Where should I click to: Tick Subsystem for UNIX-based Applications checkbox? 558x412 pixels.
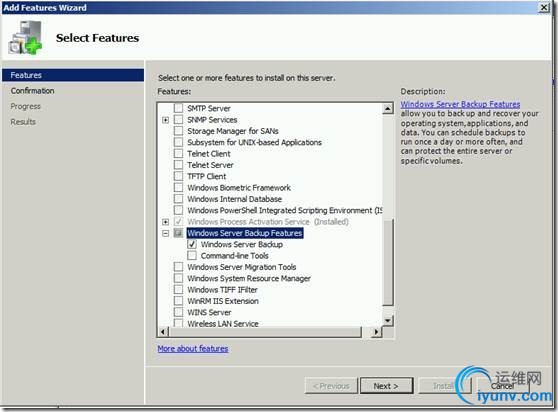point(178,142)
